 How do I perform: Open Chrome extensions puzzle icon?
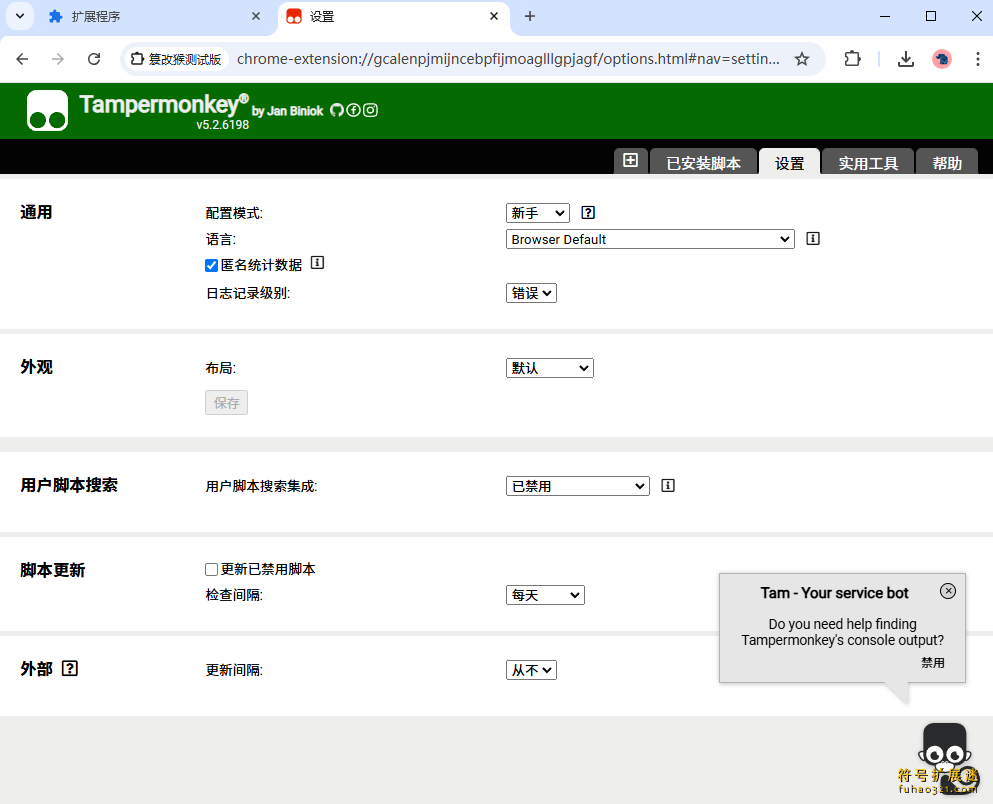(852, 59)
